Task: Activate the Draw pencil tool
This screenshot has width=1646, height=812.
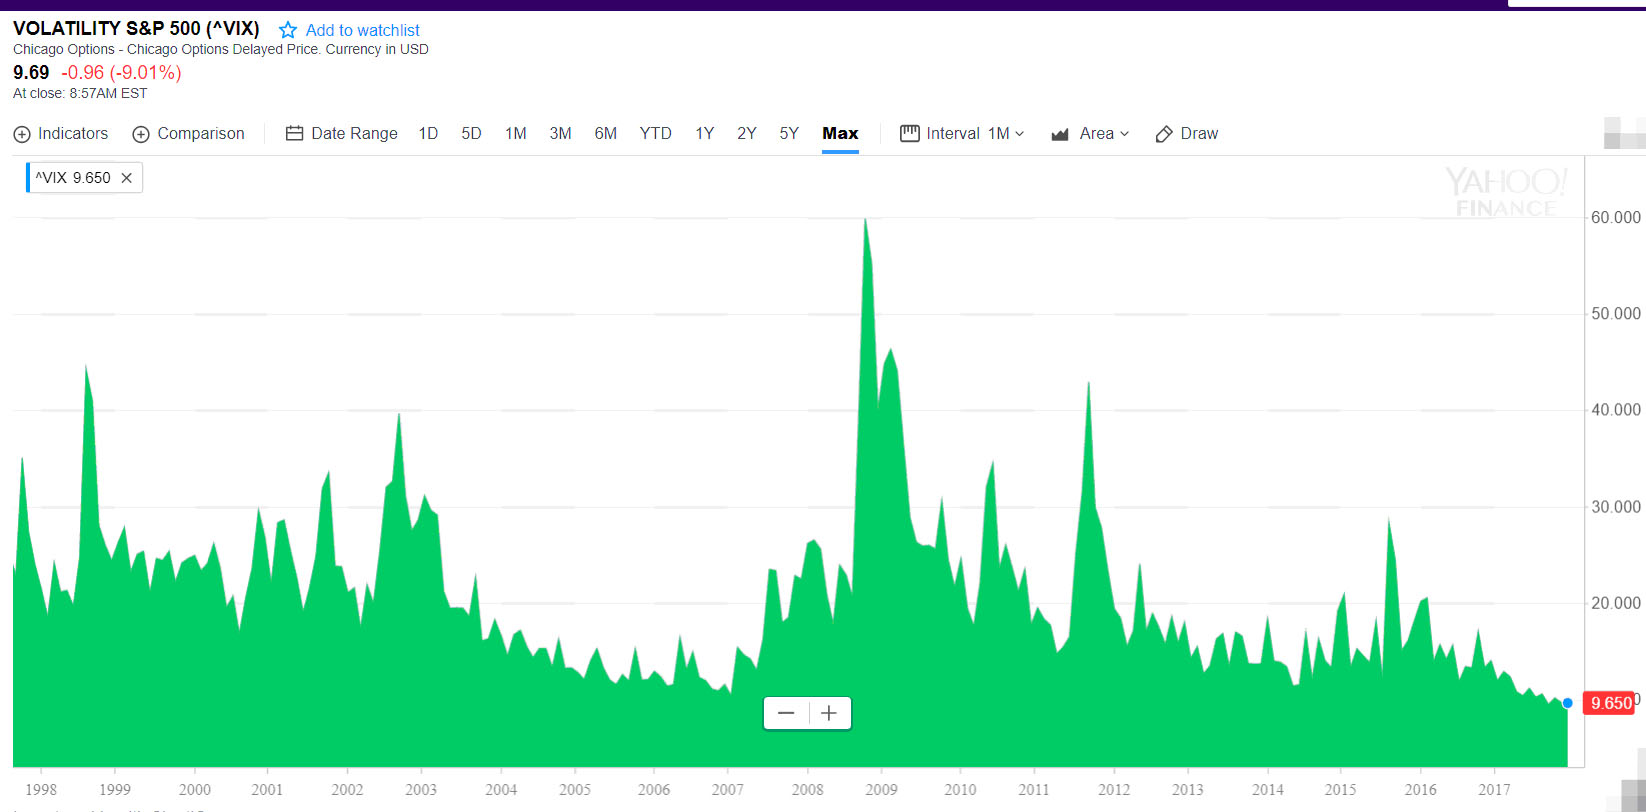Action: click(x=1164, y=134)
